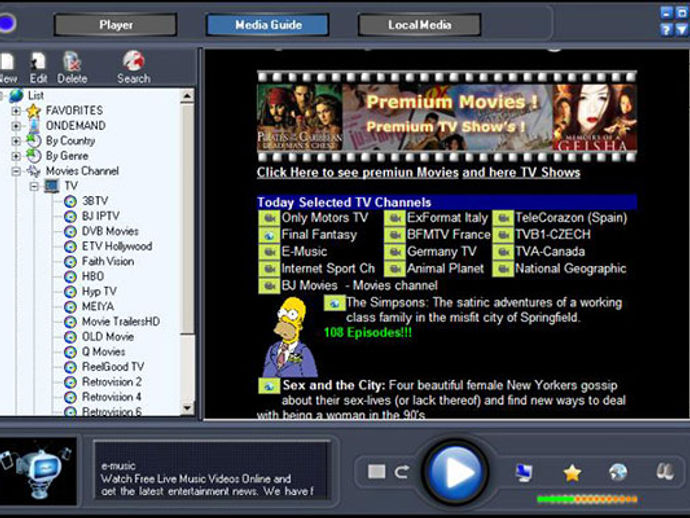690x518 pixels.
Task: Click the camera icon beside National Geographic
Action: pyautogui.click(x=503, y=269)
